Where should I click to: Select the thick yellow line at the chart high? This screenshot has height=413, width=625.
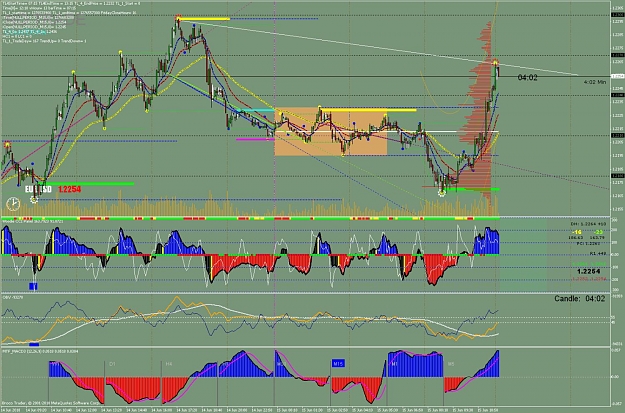pos(204,19)
